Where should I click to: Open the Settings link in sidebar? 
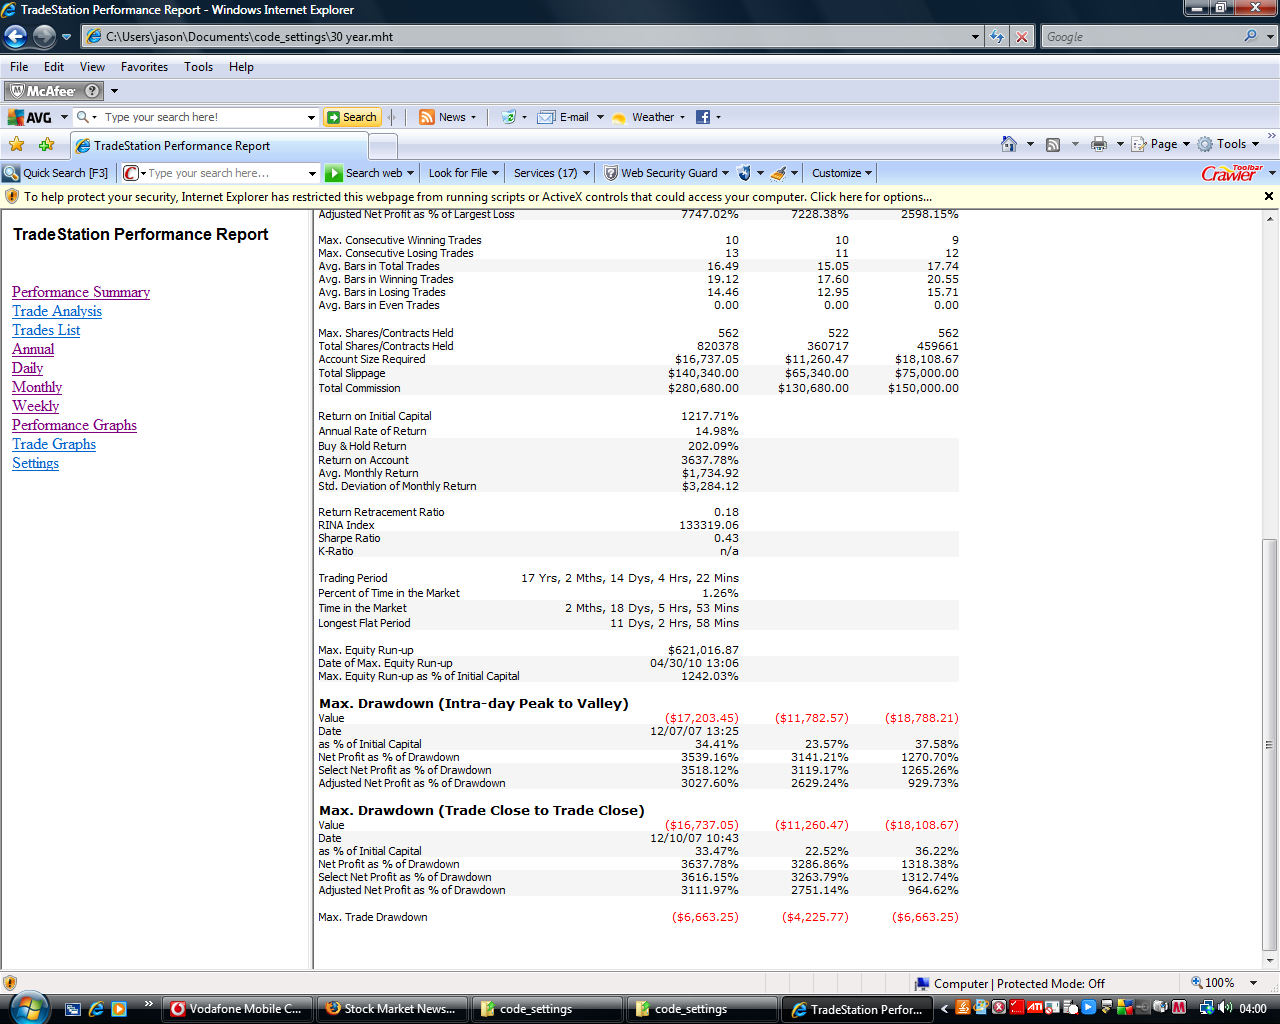click(x=35, y=463)
